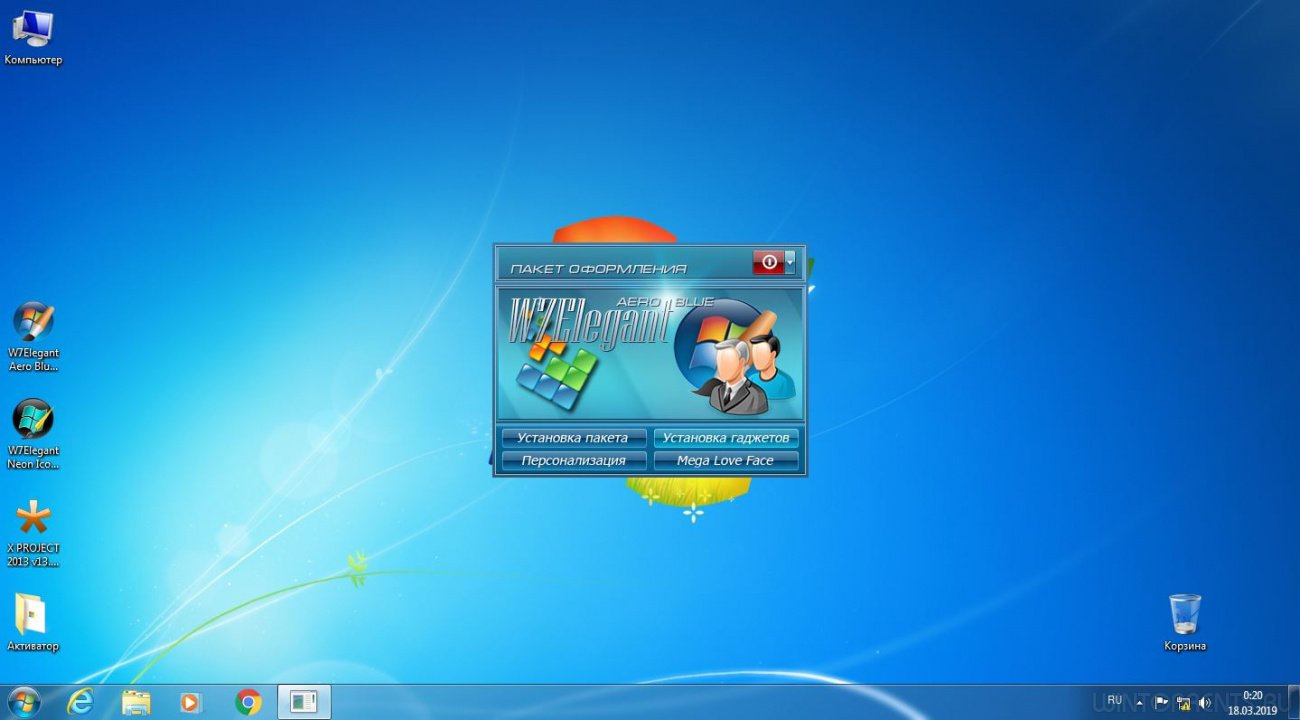The width and height of the screenshot is (1300, 720).
Task: Click the RU language indicator
Action: (x=1114, y=701)
